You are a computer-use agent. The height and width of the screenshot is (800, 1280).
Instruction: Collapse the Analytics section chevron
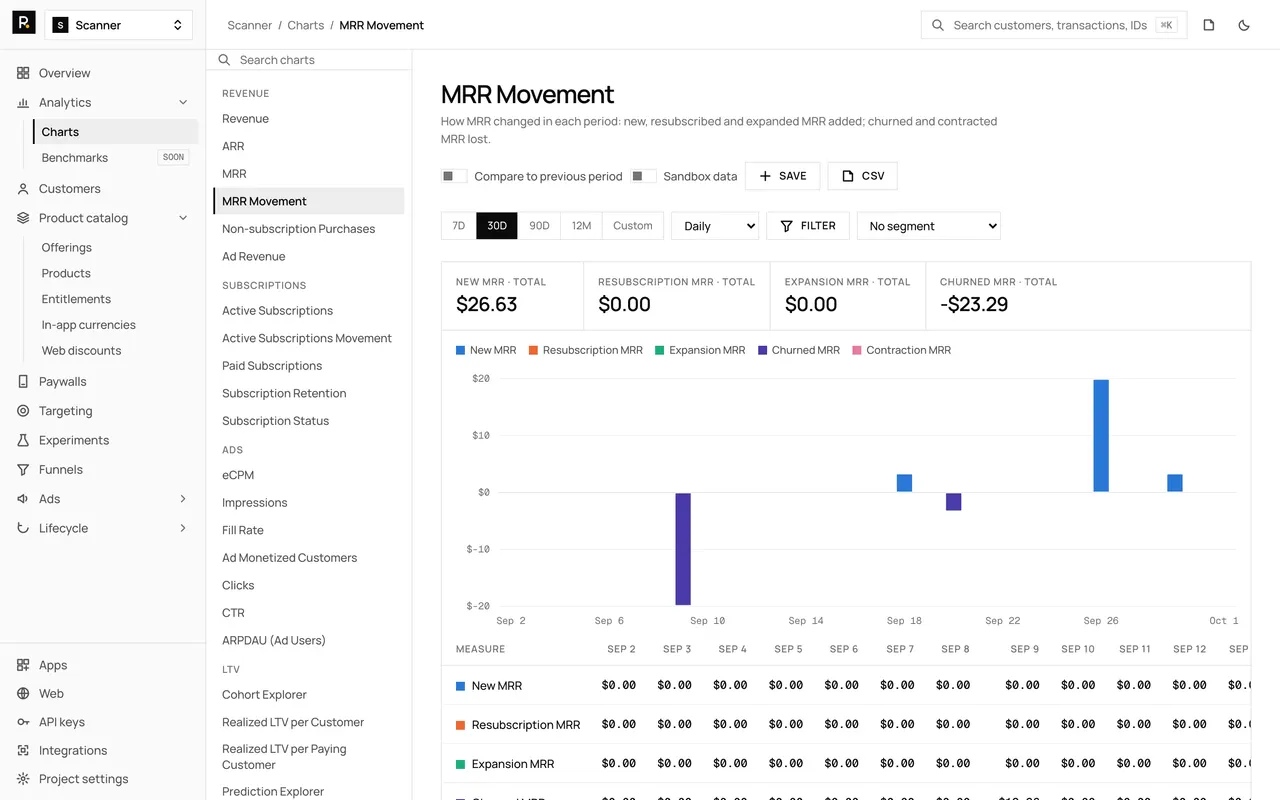point(183,102)
